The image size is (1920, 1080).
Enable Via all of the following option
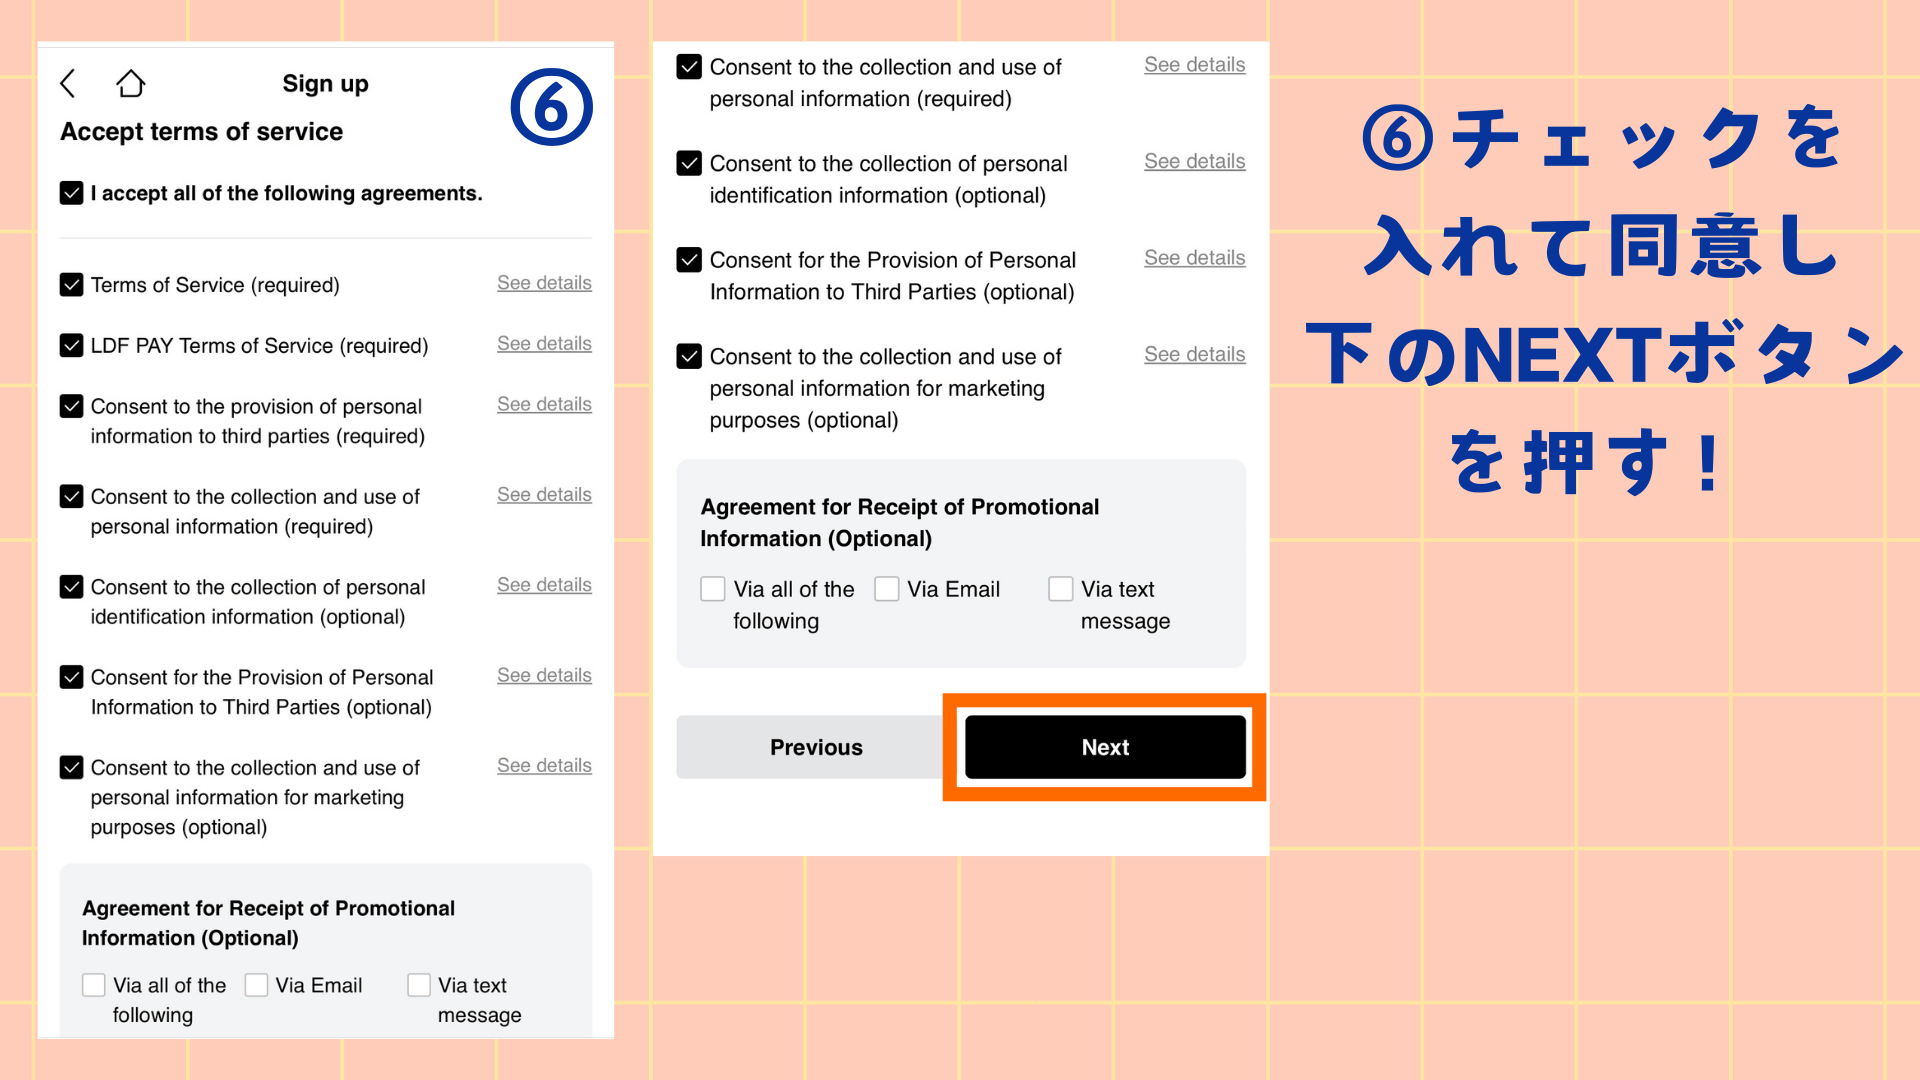711,587
